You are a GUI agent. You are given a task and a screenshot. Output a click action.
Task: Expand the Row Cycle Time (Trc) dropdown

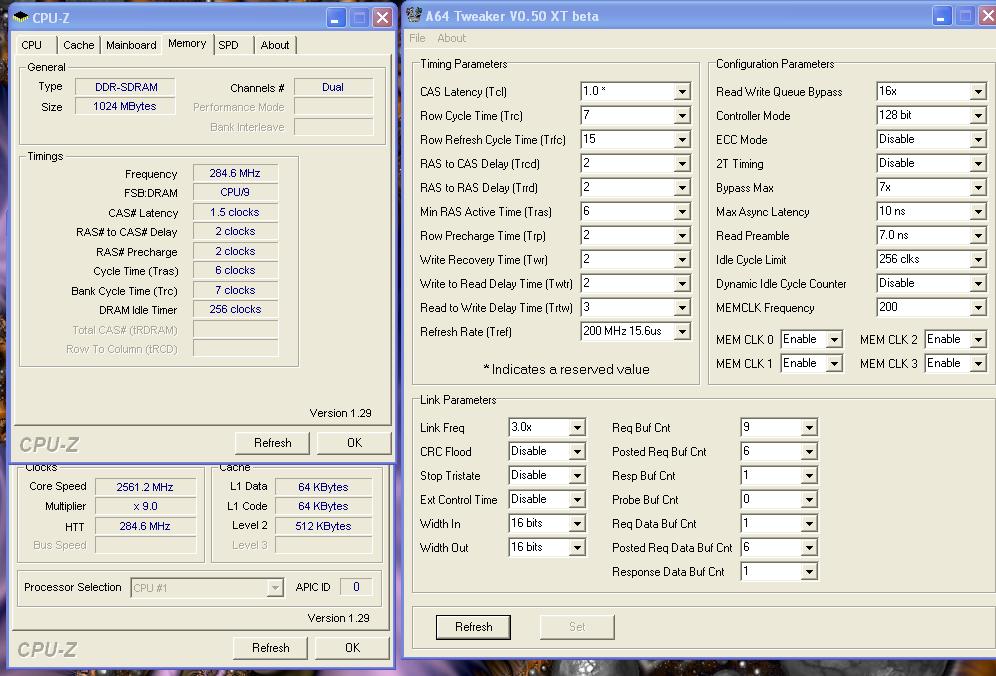click(x=682, y=116)
